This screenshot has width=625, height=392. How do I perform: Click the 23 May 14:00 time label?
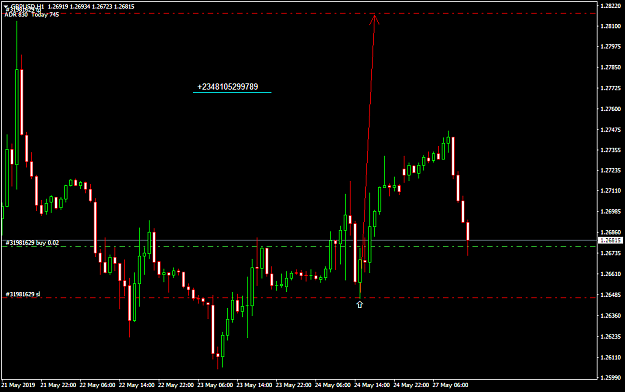254,385
